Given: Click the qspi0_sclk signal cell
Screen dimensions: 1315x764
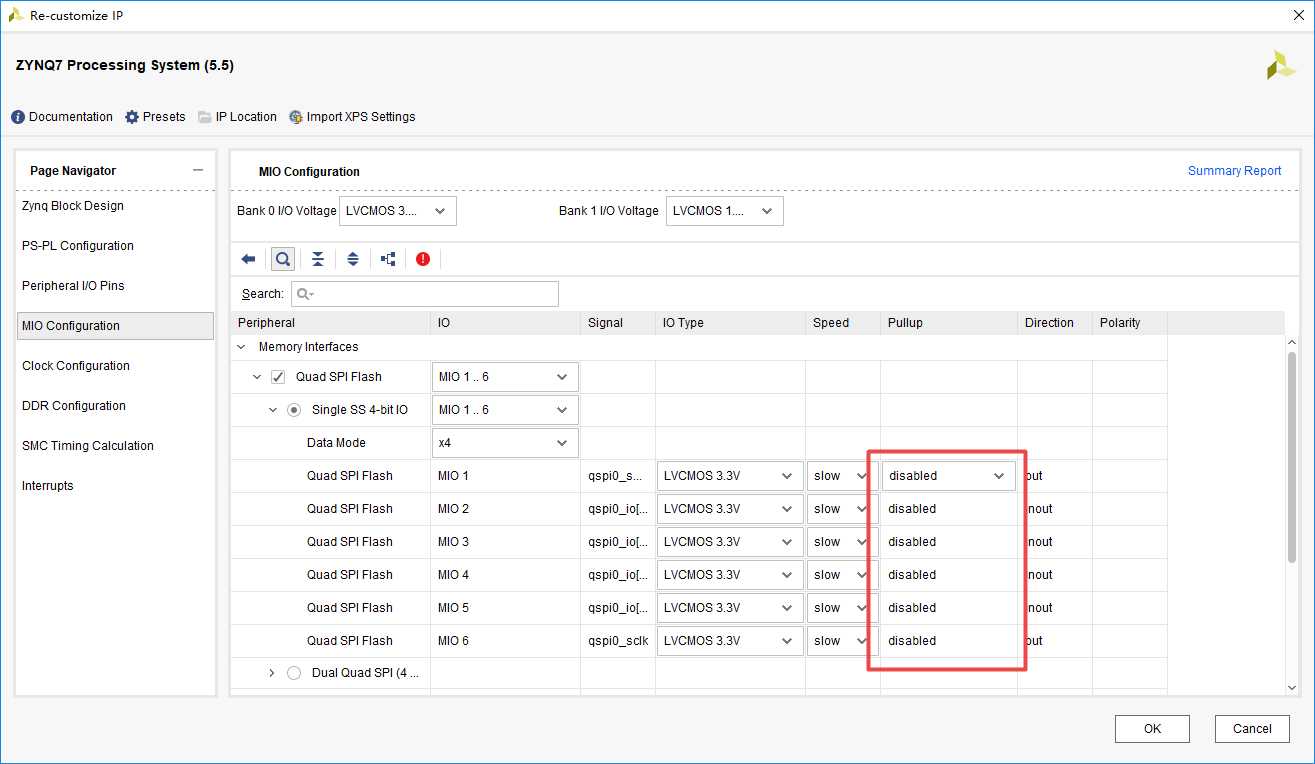Looking at the screenshot, I should coord(617,641).
